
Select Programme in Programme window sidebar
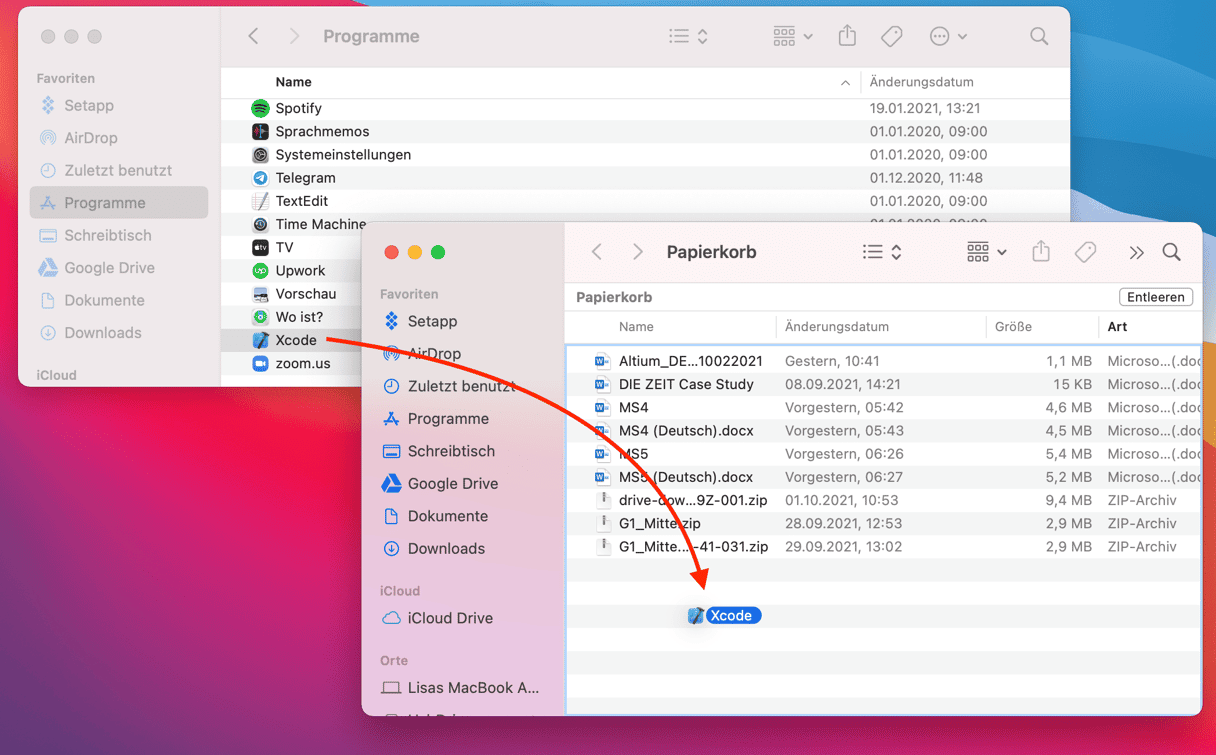point(119,203)
